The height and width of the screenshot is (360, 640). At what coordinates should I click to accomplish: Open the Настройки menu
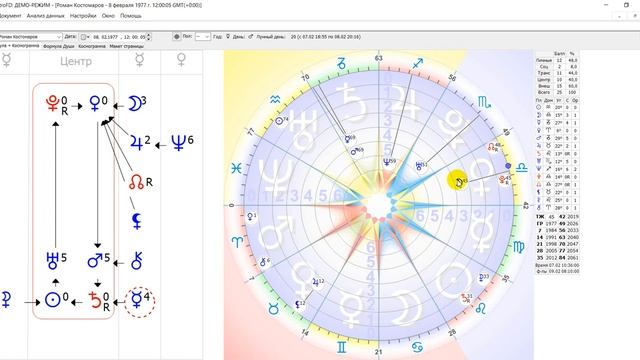point(83,16)
